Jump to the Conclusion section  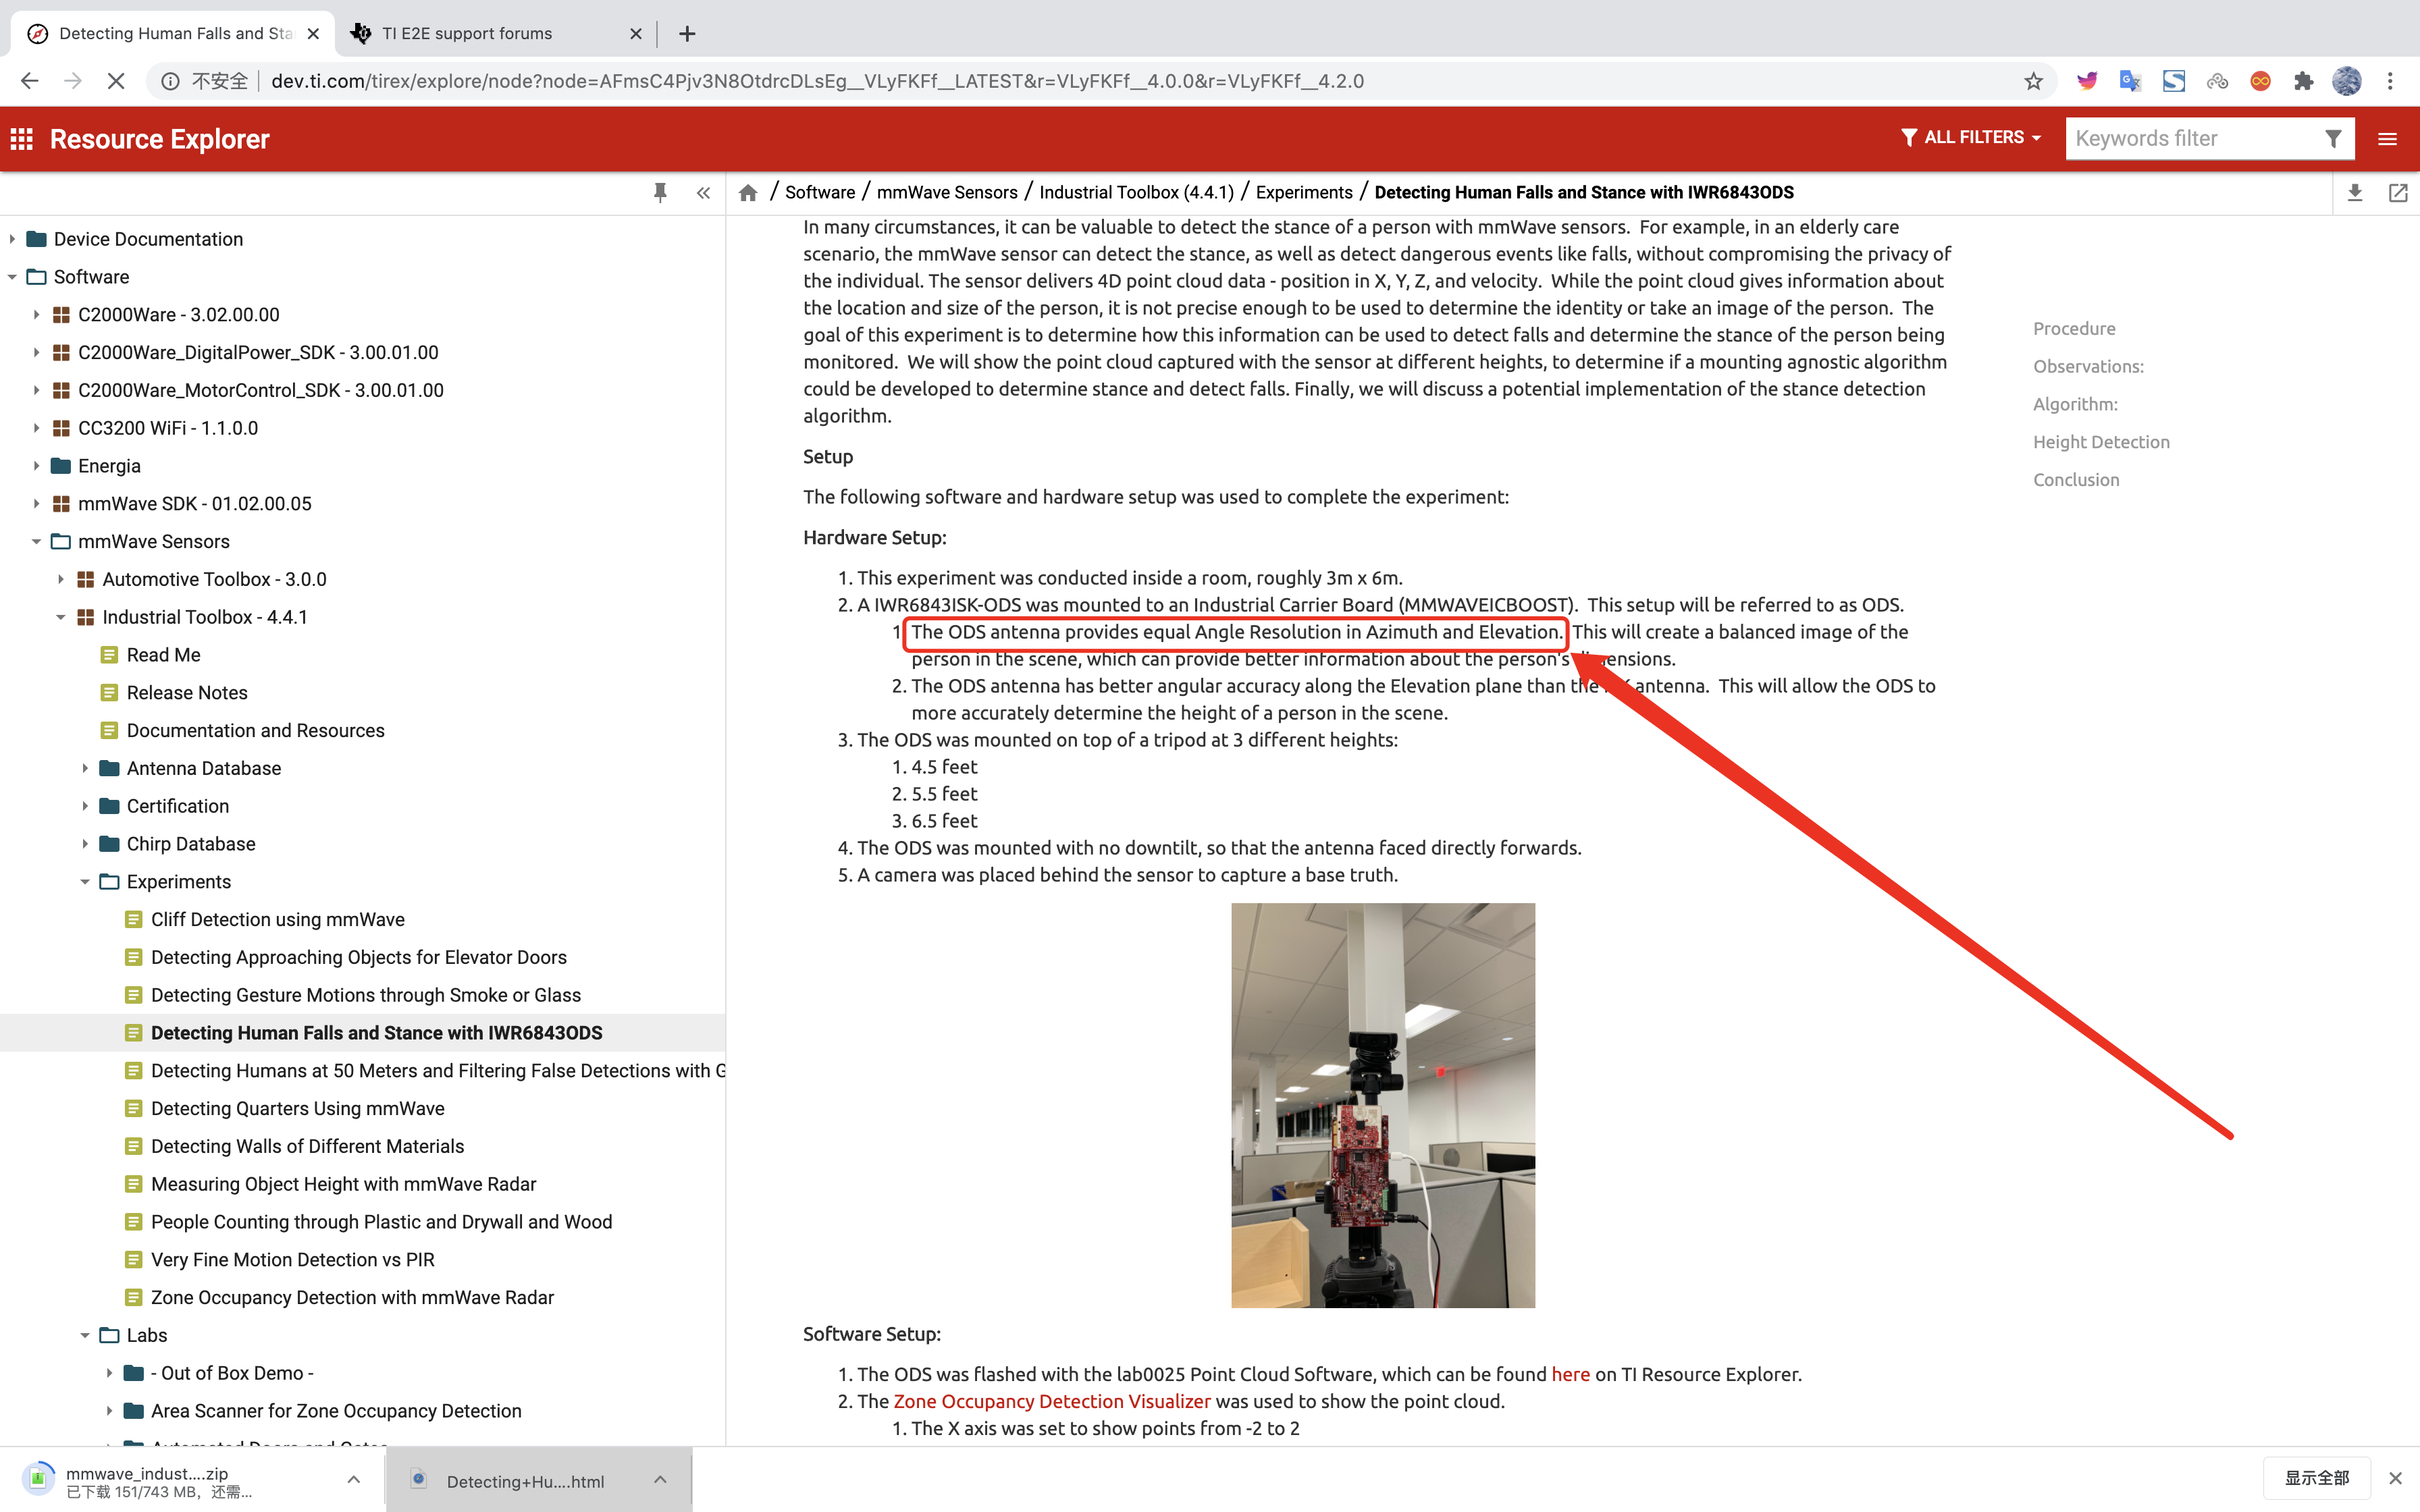pyautogui.click(x=2076, y=480)
